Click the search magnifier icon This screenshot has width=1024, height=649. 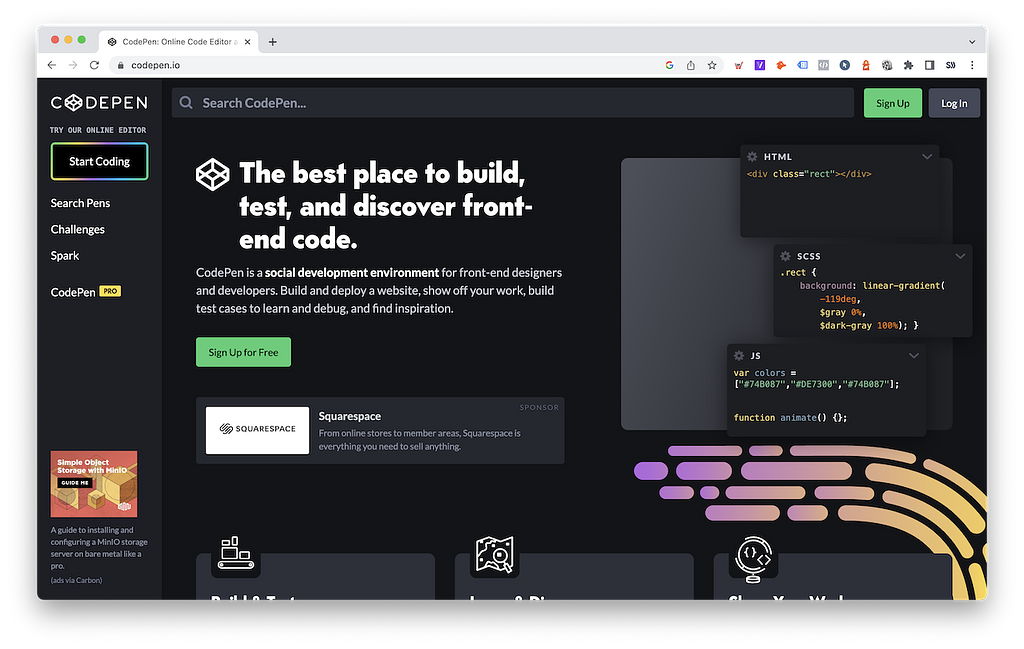click(x=186, y=103)
